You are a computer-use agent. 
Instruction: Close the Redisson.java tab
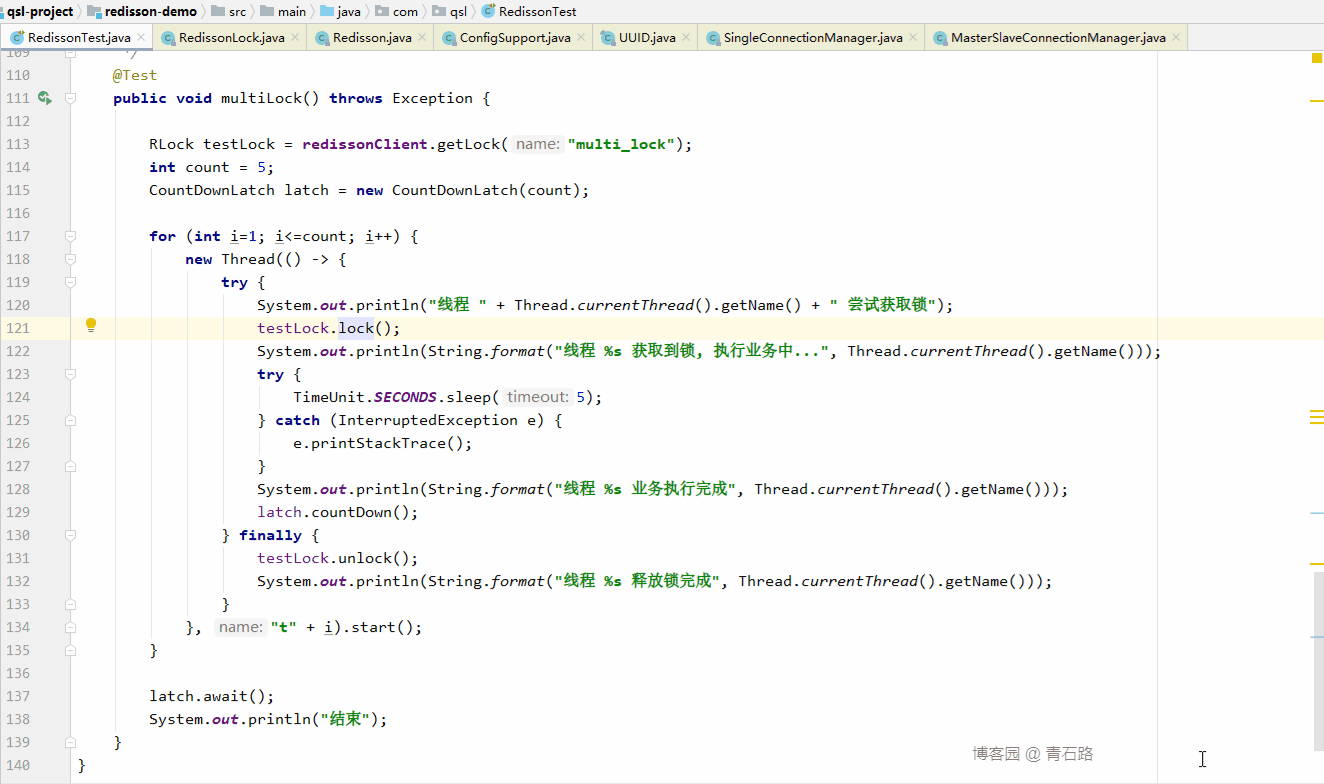pyautogui.click(x=422, y=38)
